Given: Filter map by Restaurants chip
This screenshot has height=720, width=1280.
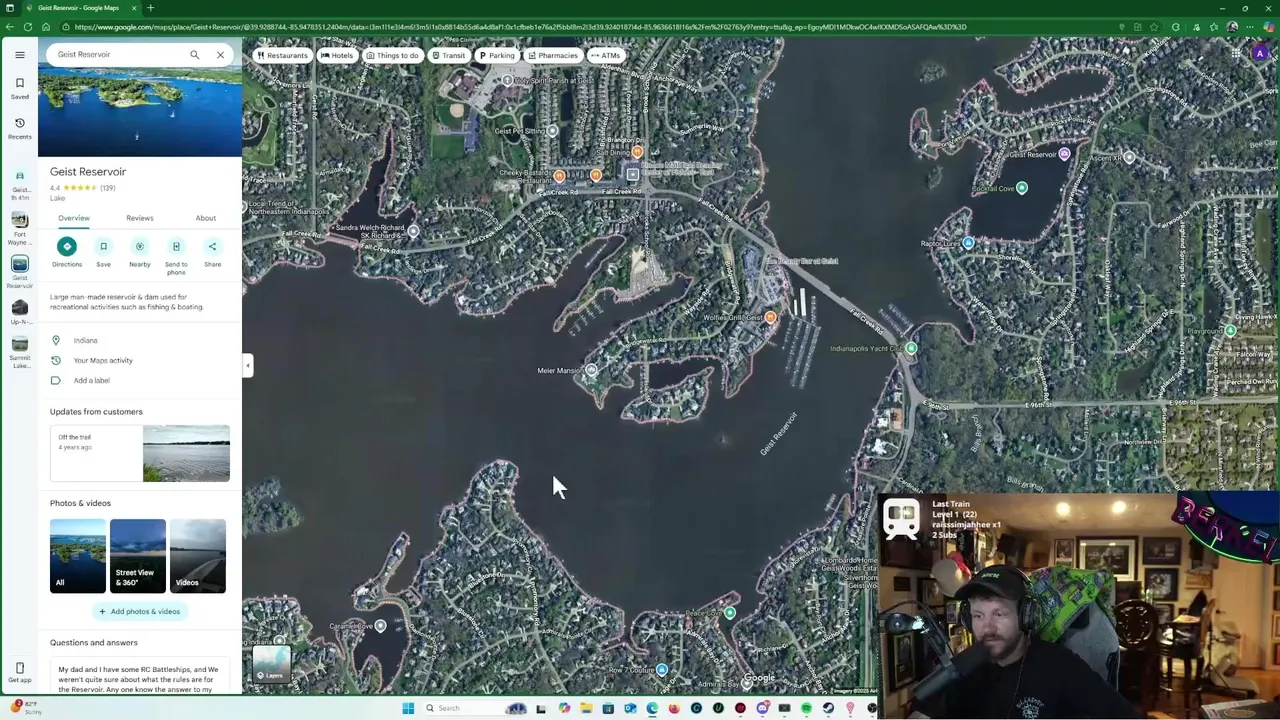Looking at the screenshot, I should coord(282,55).
